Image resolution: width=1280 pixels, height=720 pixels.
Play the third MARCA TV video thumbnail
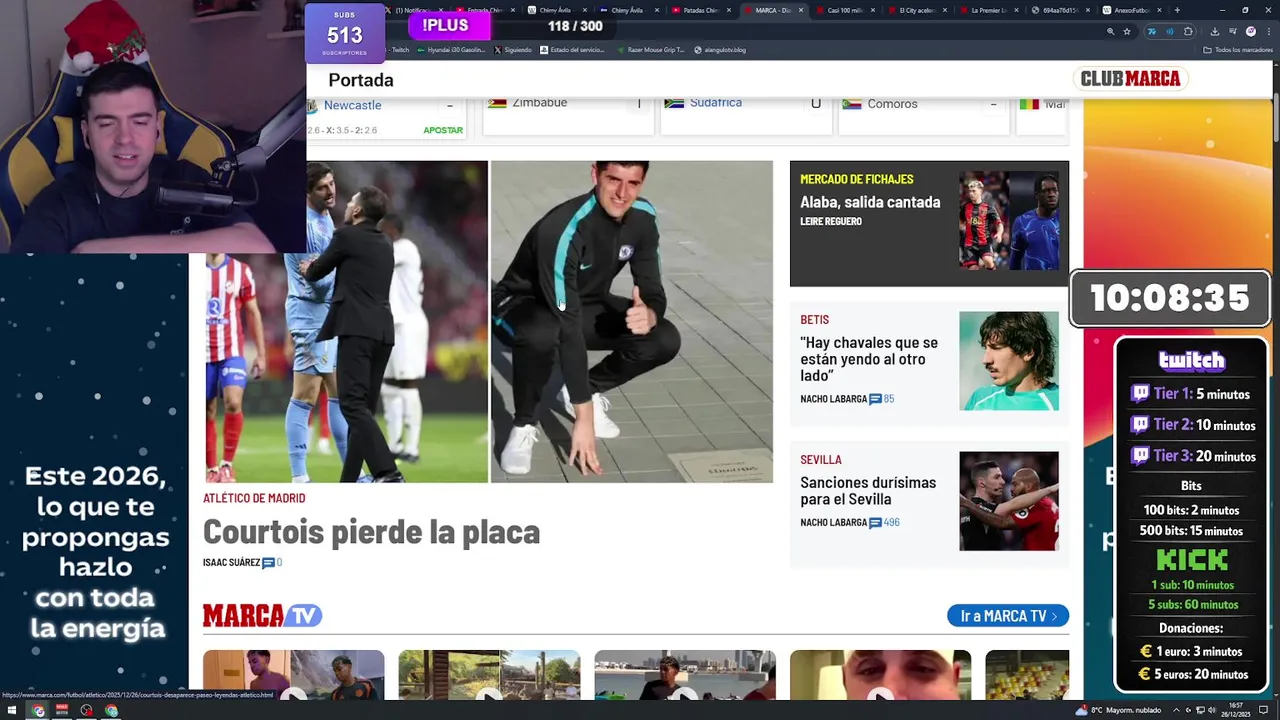685,675
